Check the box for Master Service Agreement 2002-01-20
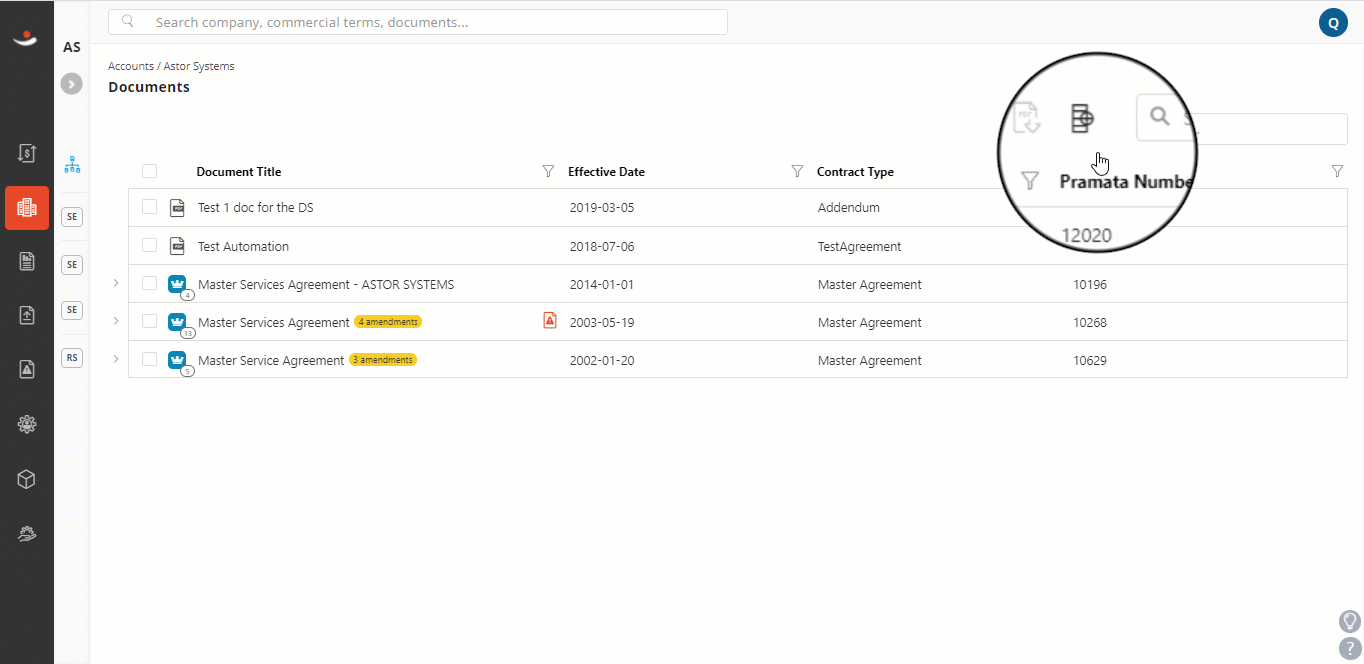Screen dimensions: 1364x664 pyautogui.click(x=149, y=359)
